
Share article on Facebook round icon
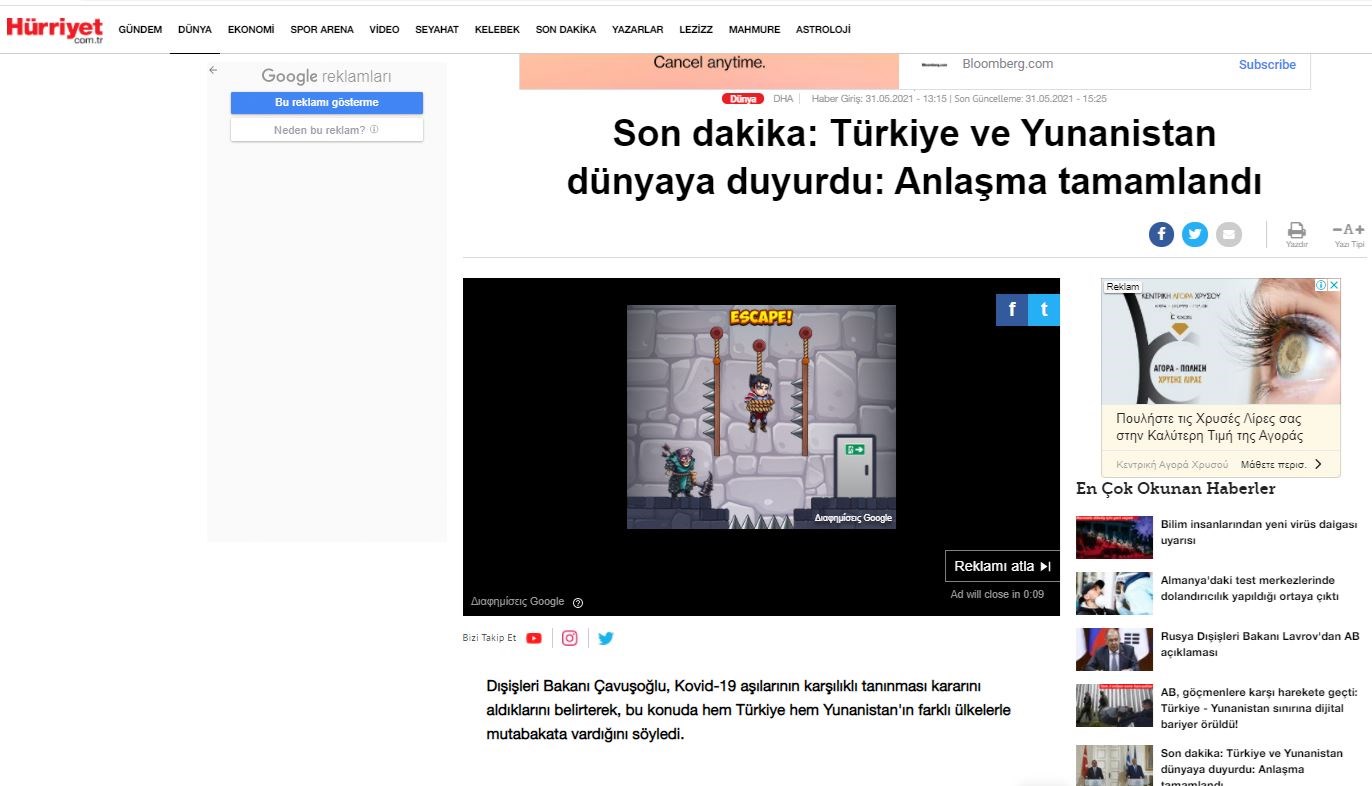pyautogui.click(x=1161, y=234)
